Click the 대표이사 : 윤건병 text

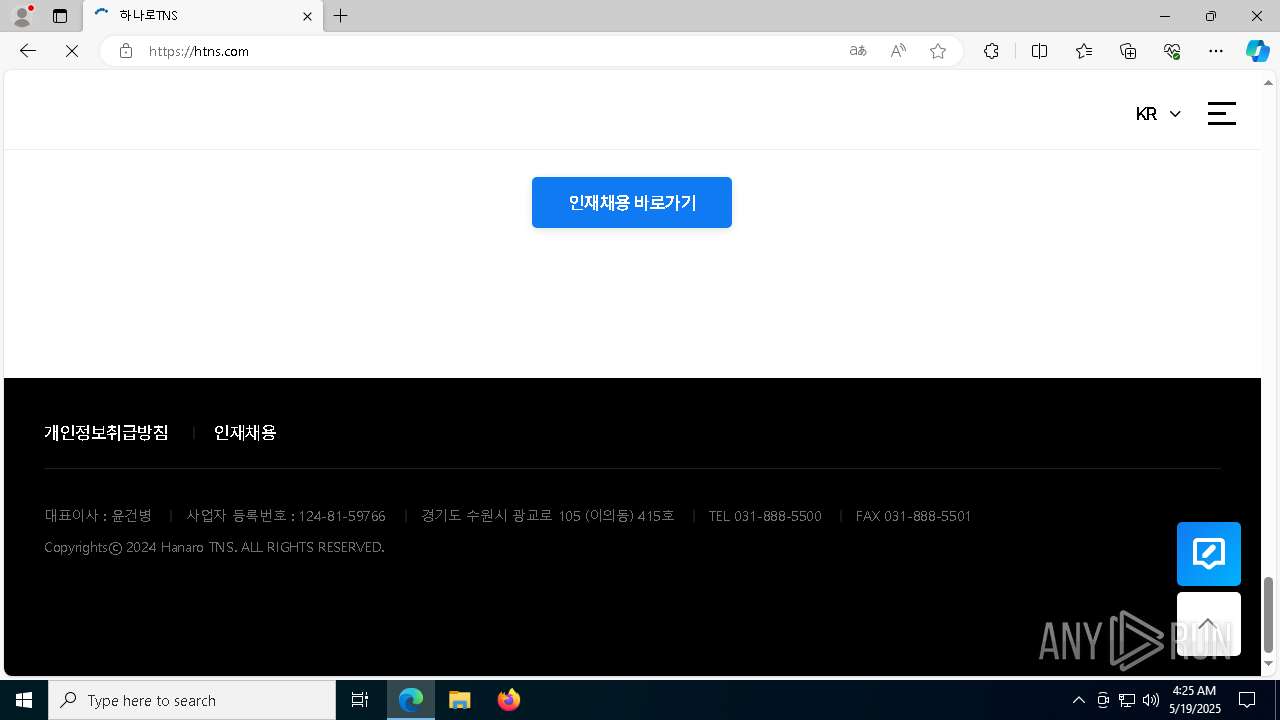point(98,516)
